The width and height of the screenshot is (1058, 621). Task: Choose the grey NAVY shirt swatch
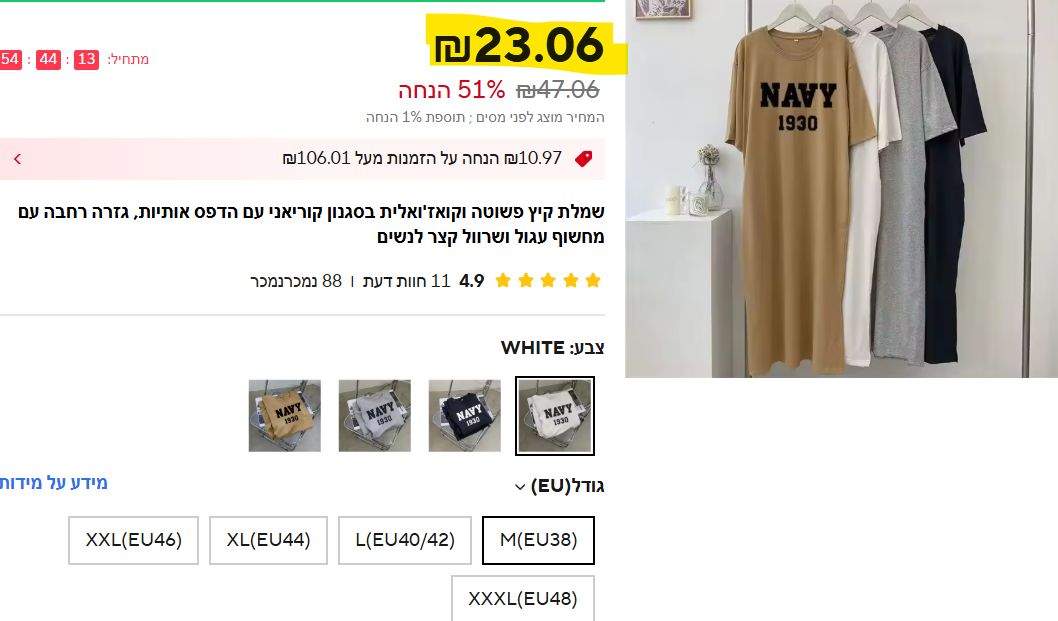click(x=374, y=416)
